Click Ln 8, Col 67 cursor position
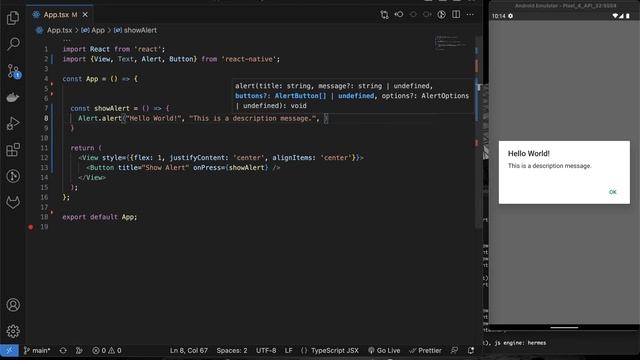Screen dimensions: 640x360 pos(189,350)
